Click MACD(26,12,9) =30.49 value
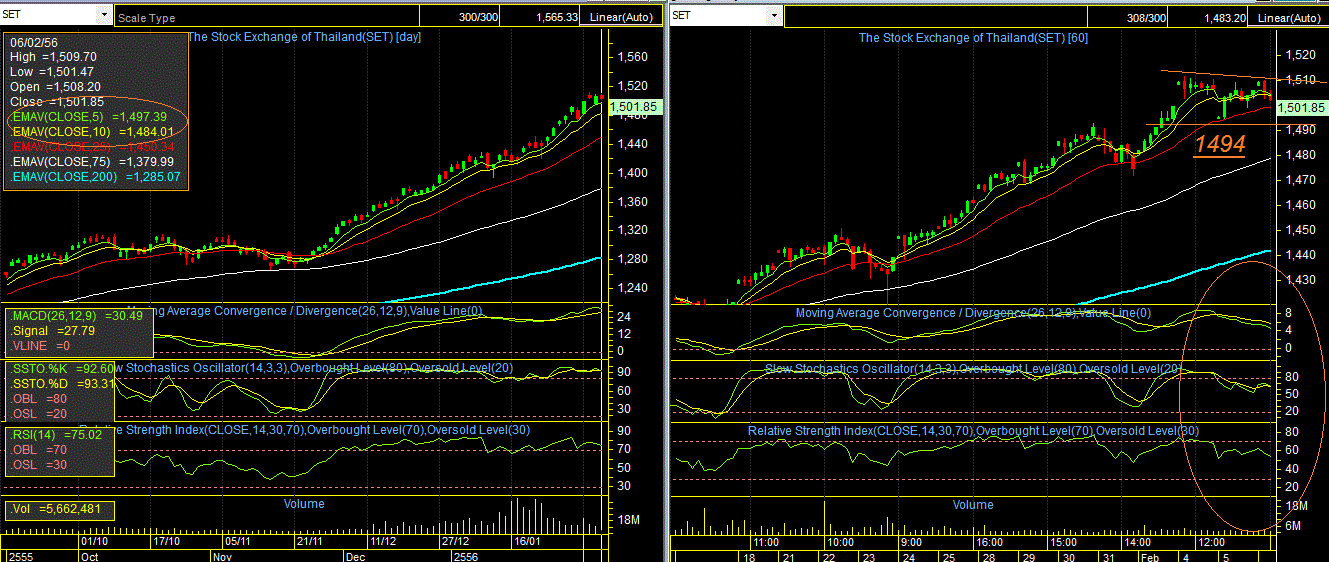 coord(77,316)
